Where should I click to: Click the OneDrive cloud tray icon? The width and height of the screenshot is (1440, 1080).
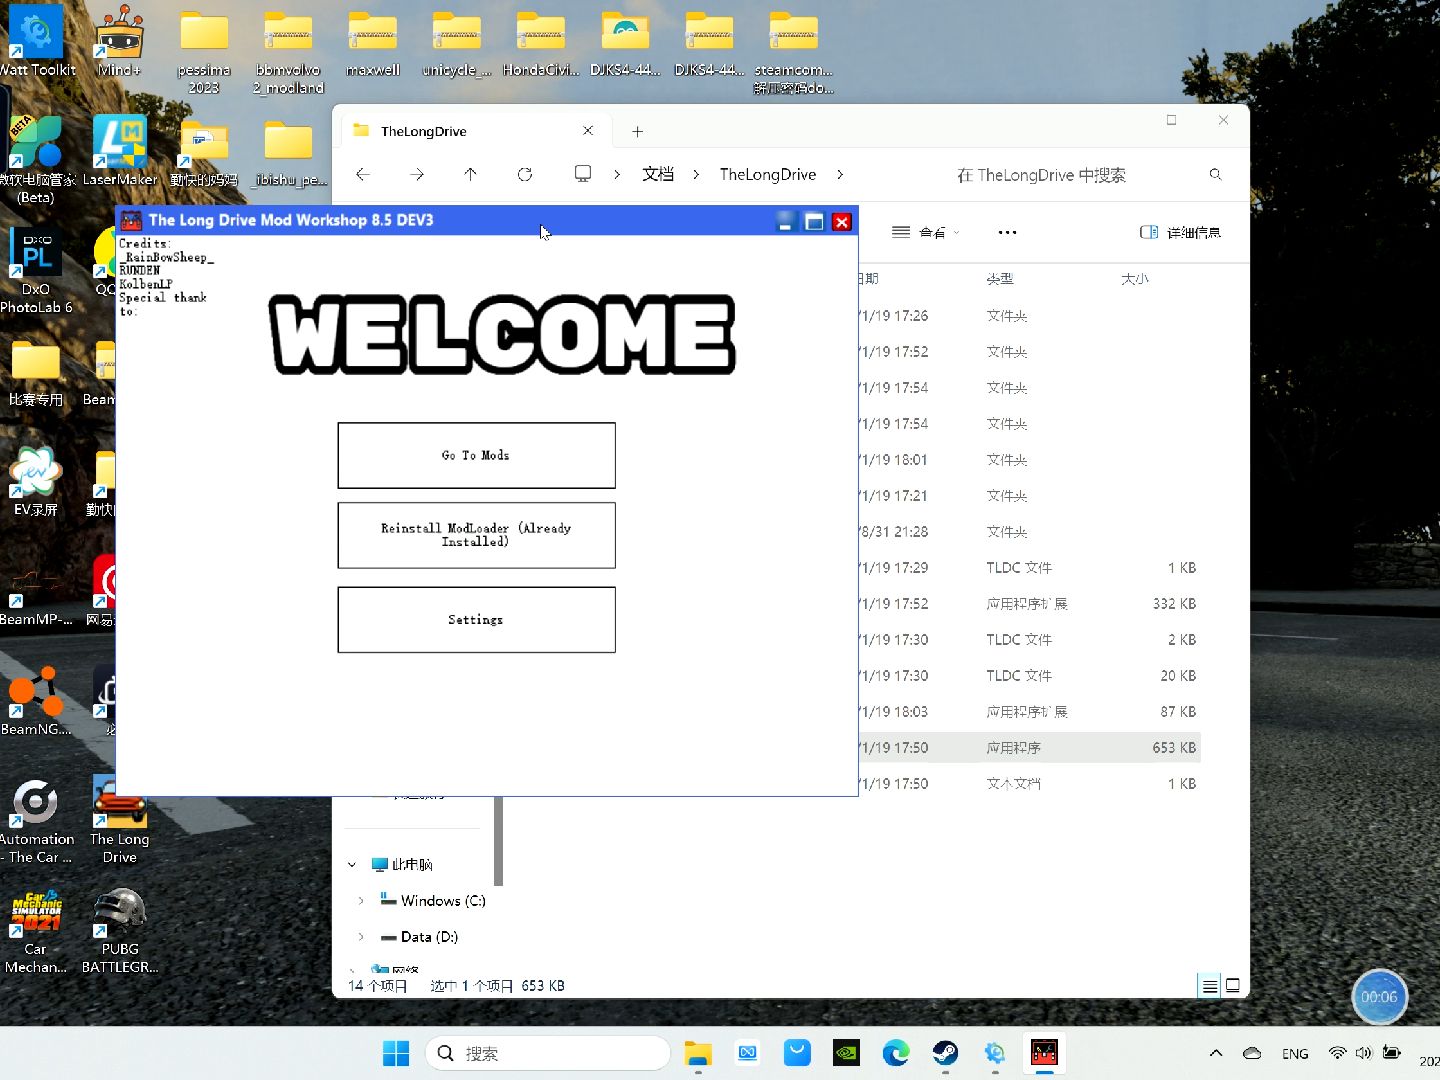(x=1252, y=1053)
